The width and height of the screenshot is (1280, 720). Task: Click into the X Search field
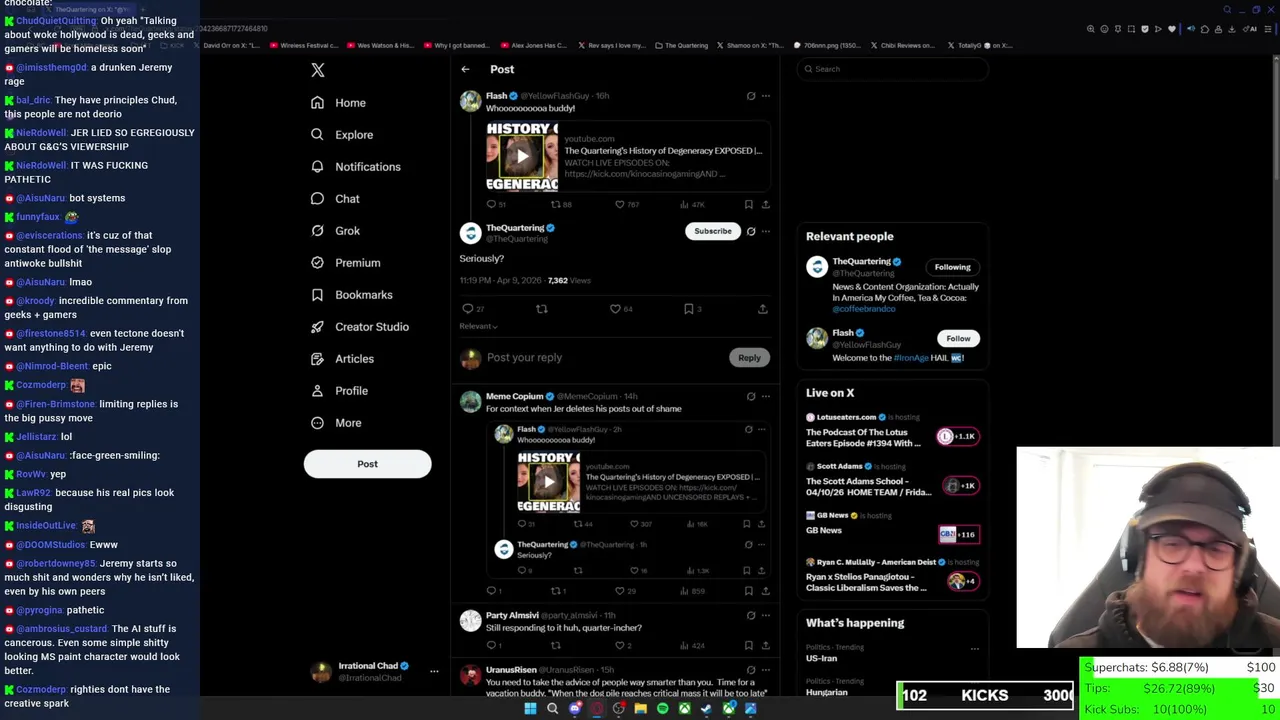click(893, 69)
